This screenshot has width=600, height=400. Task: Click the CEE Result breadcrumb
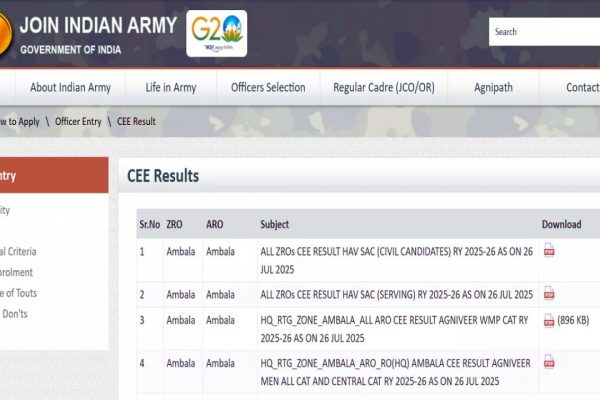point(136,121)
